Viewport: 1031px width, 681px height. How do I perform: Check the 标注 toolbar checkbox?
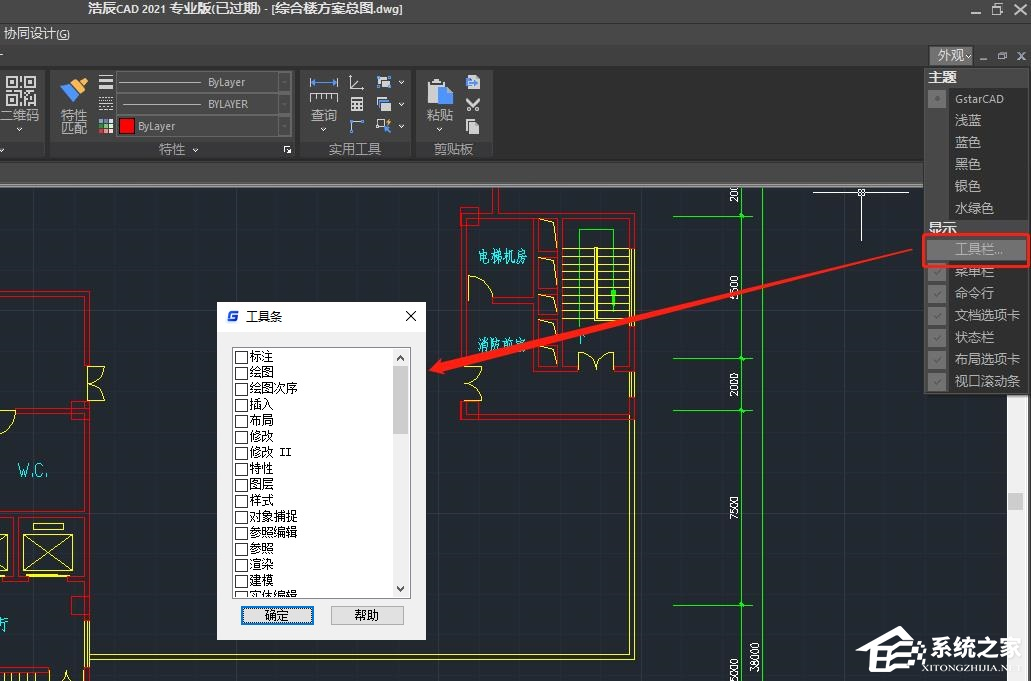[241, 357]
